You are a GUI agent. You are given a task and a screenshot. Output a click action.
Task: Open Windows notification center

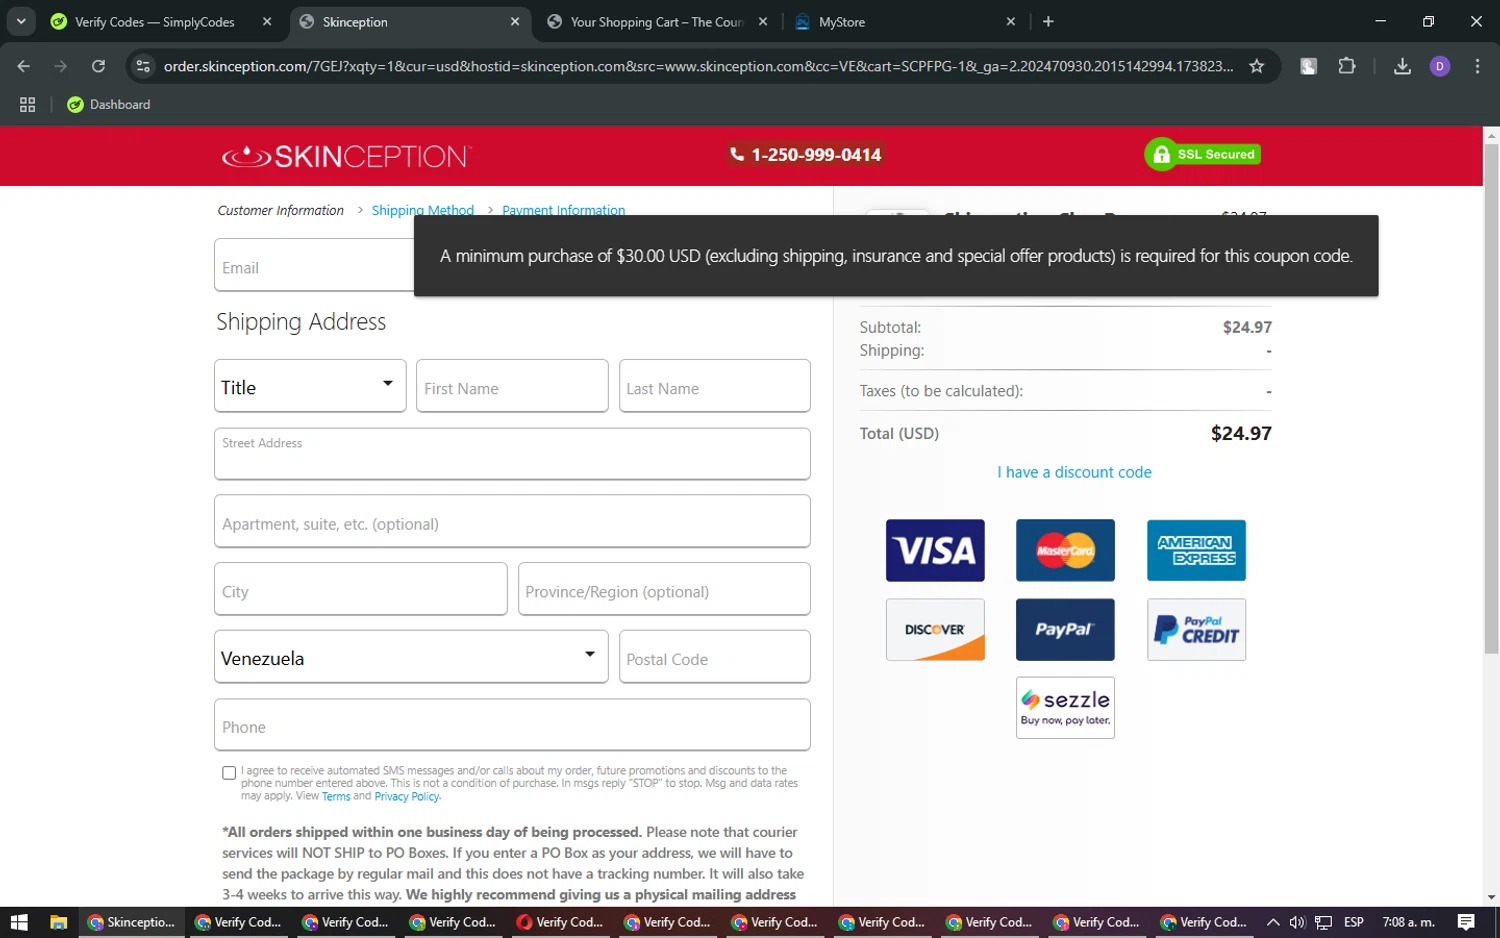(x=1466, y=922)
